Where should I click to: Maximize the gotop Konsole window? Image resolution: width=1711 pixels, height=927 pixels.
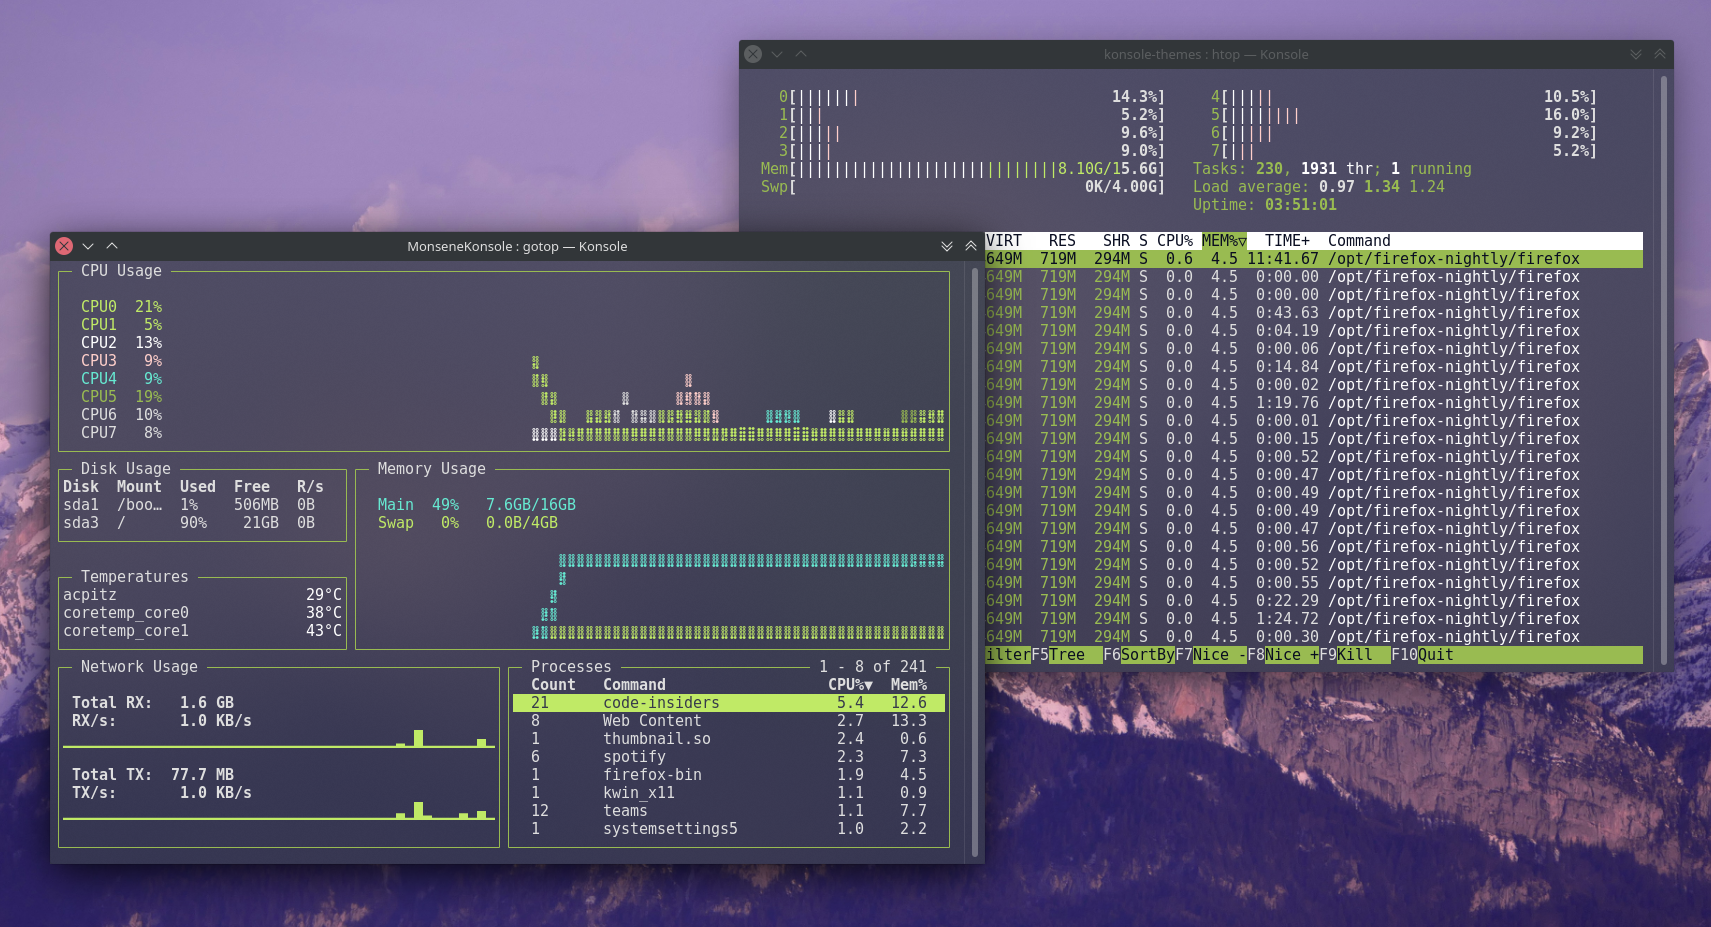[x=112, y=246]
